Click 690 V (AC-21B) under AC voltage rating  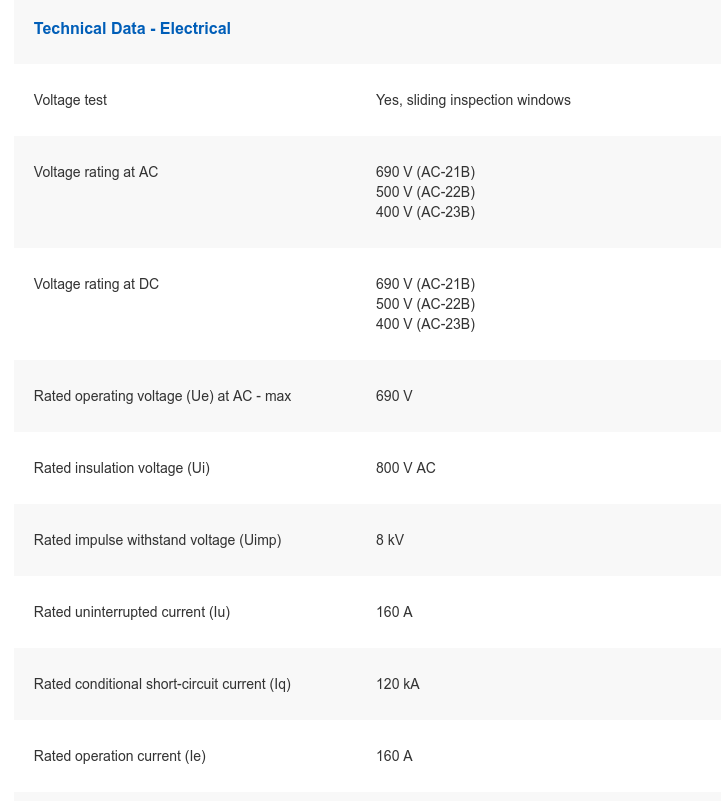tap(425, 172)
